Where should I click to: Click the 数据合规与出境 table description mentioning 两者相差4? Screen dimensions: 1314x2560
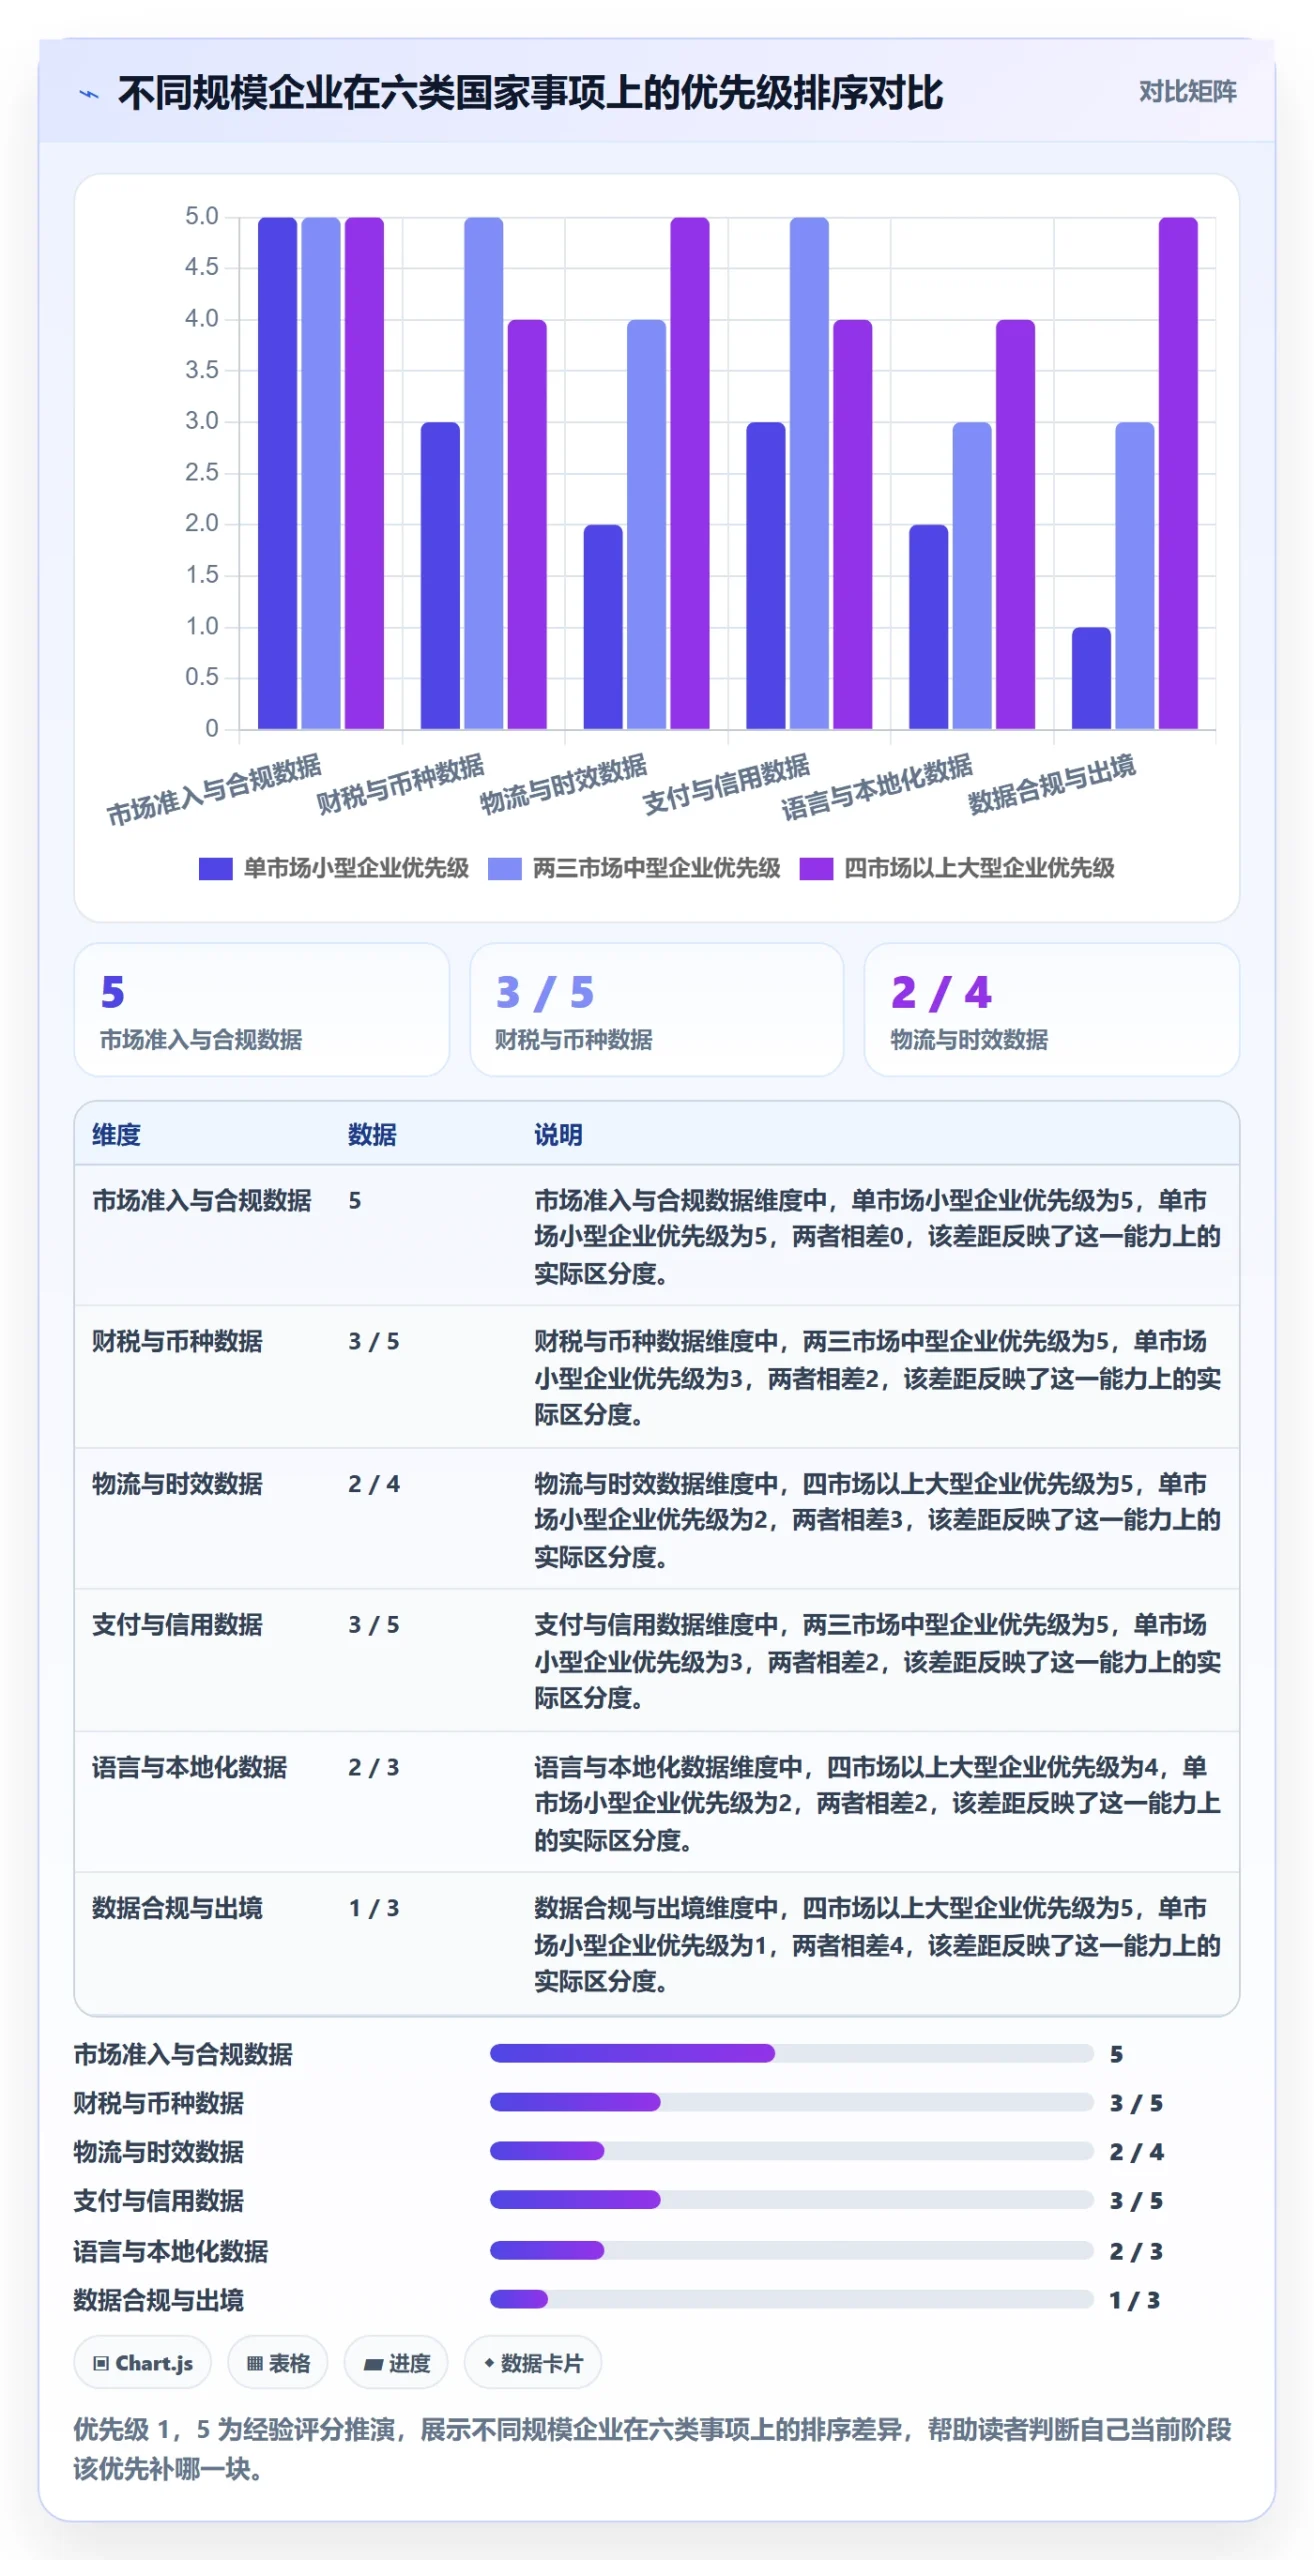tap(877, 1945)
